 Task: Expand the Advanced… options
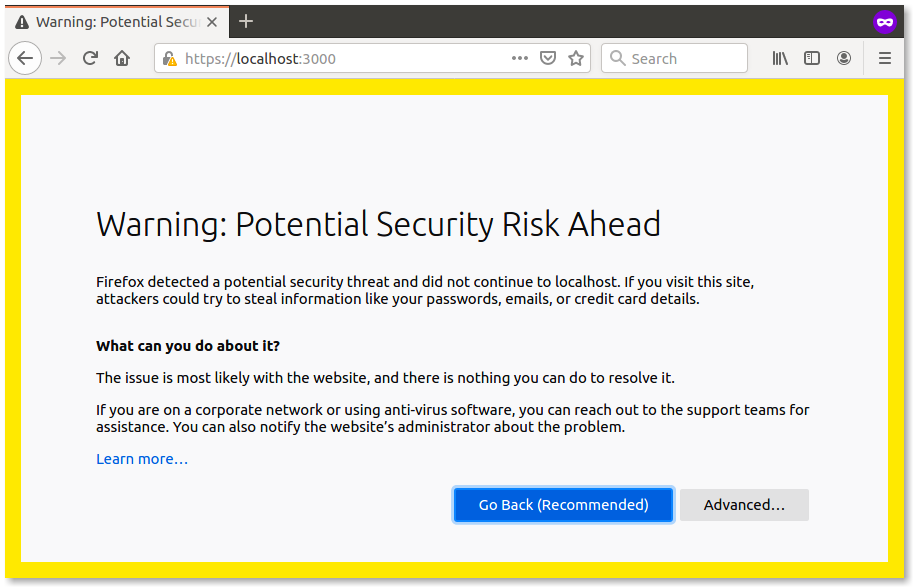pos(744,505)
